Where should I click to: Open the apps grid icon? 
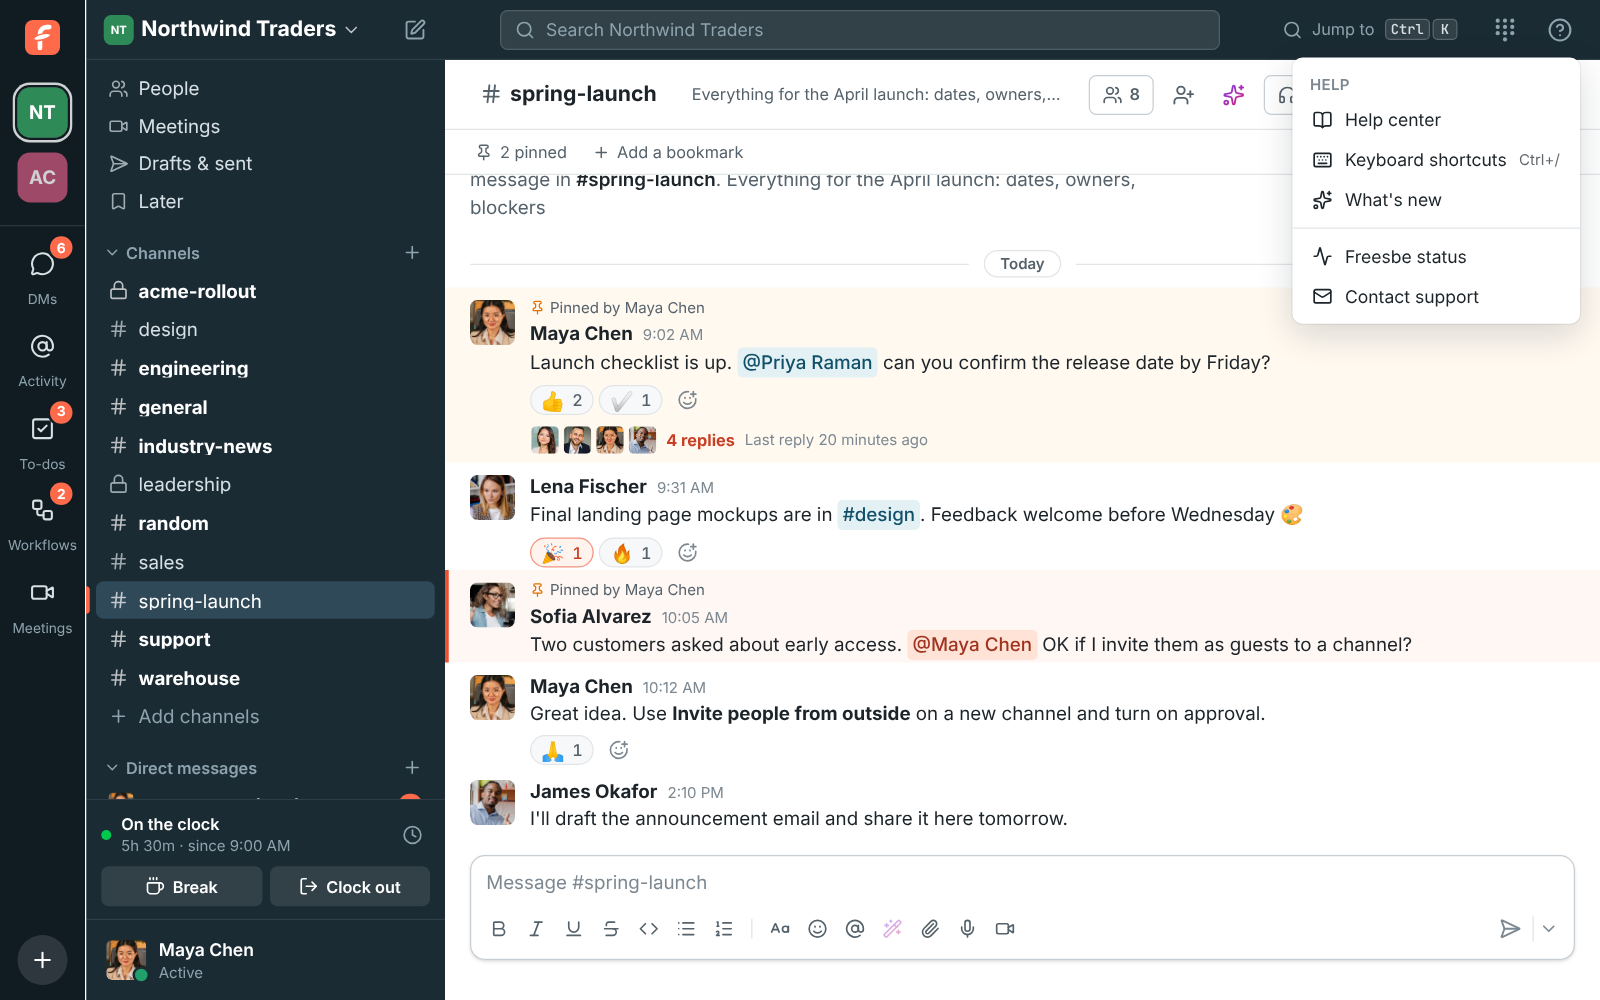(1505, 30)
